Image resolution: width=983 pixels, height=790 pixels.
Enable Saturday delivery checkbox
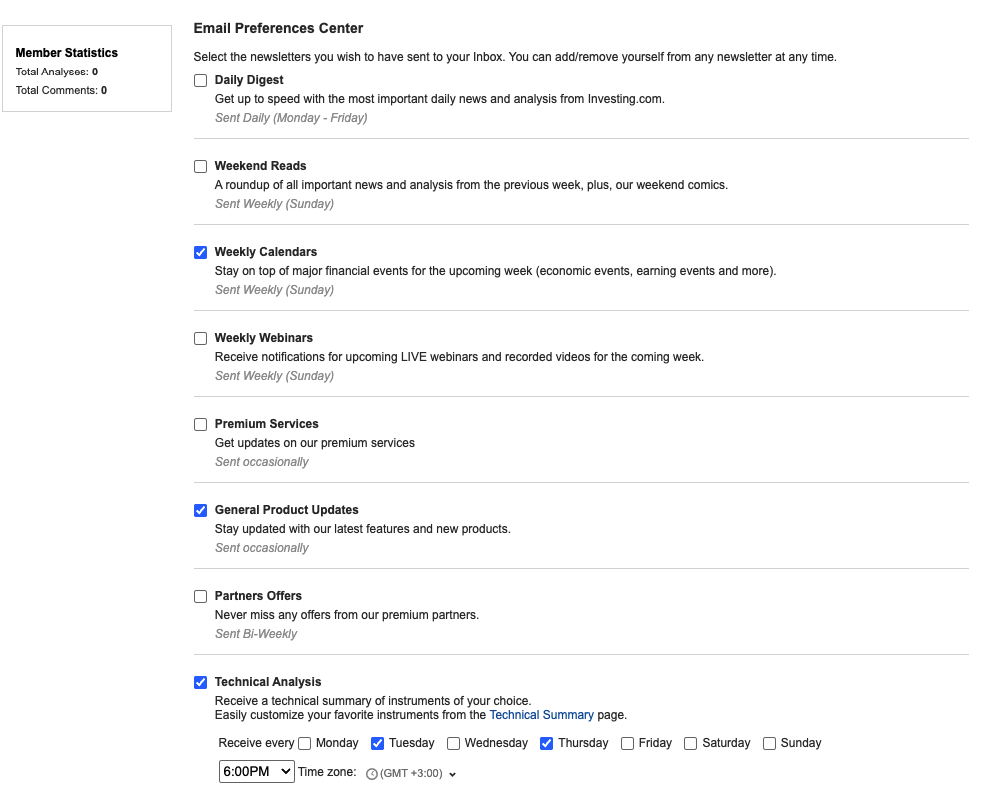click(691, 744)
